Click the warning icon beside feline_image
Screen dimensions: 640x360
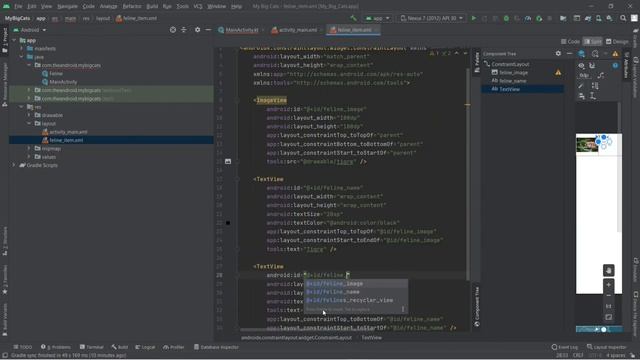[558, 73]
